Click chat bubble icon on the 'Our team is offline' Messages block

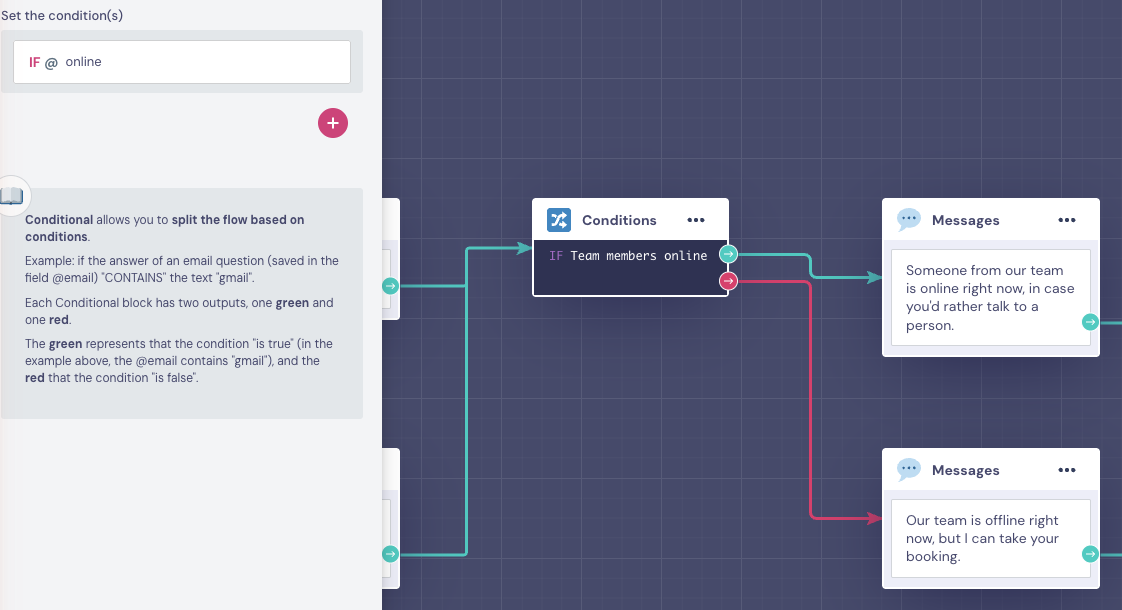pos(909,469)
